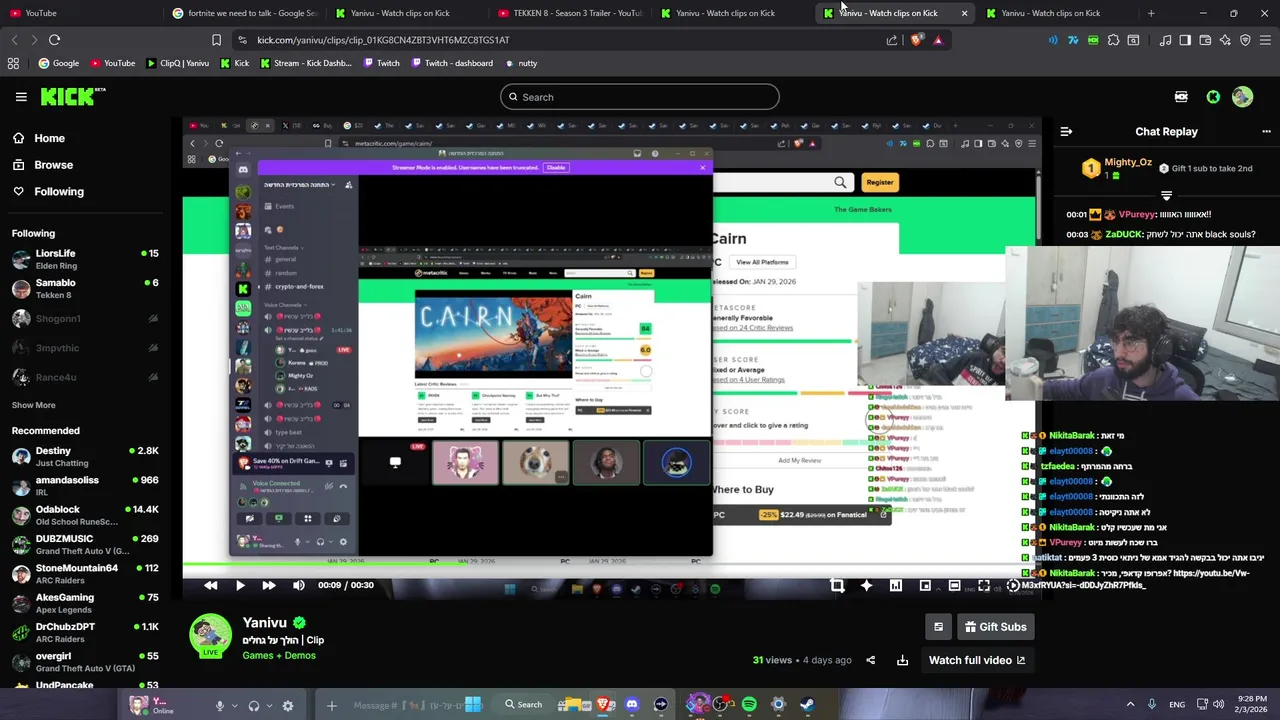The image size is (1280, 720).
Task: Click the icon button beside Gift Subs
Action: point(938,627)
